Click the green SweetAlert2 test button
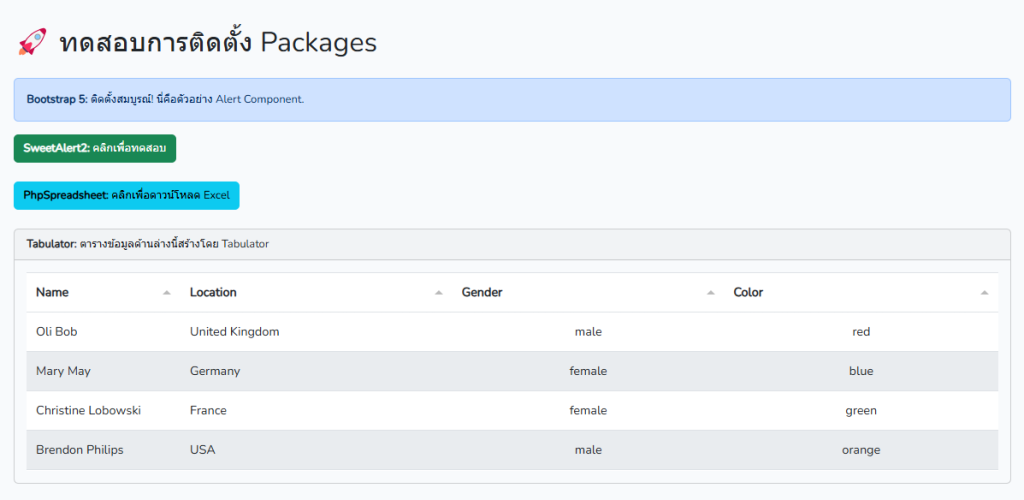The width and height of the screenshot is (1024, 500). click(x=95, y=148)
